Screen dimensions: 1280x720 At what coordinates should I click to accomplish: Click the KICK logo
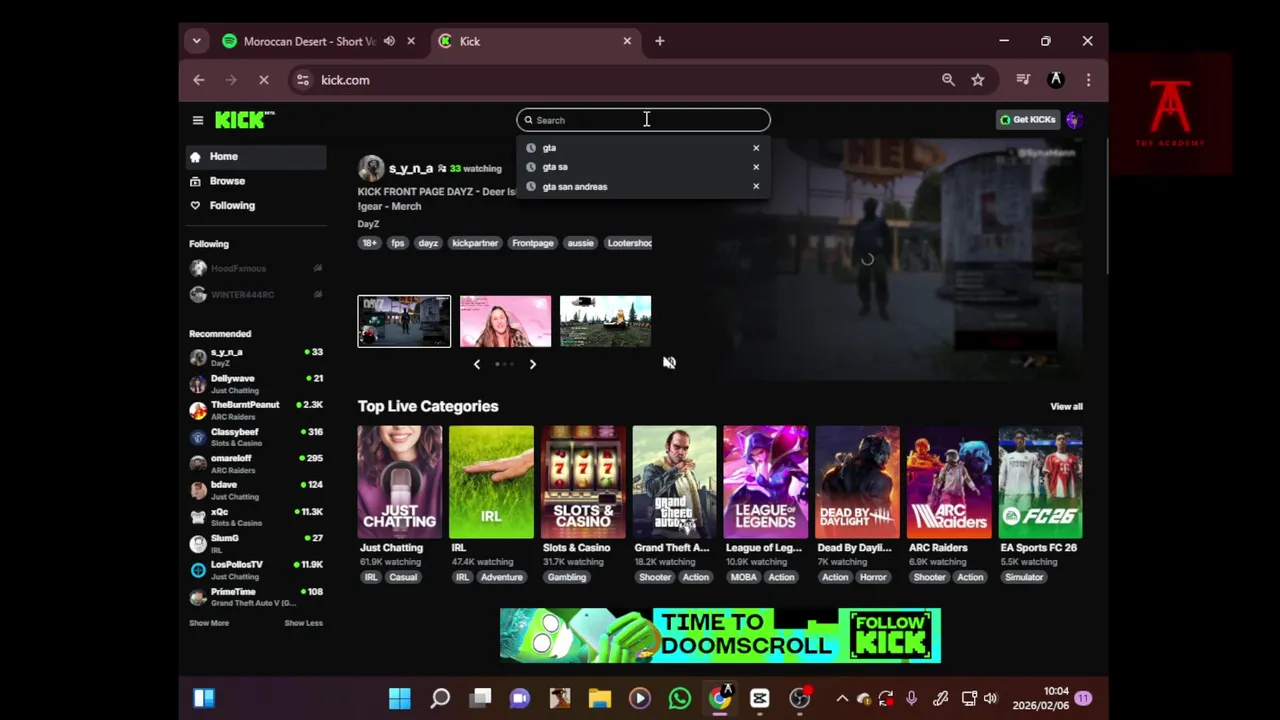click(x=244, y=120)
